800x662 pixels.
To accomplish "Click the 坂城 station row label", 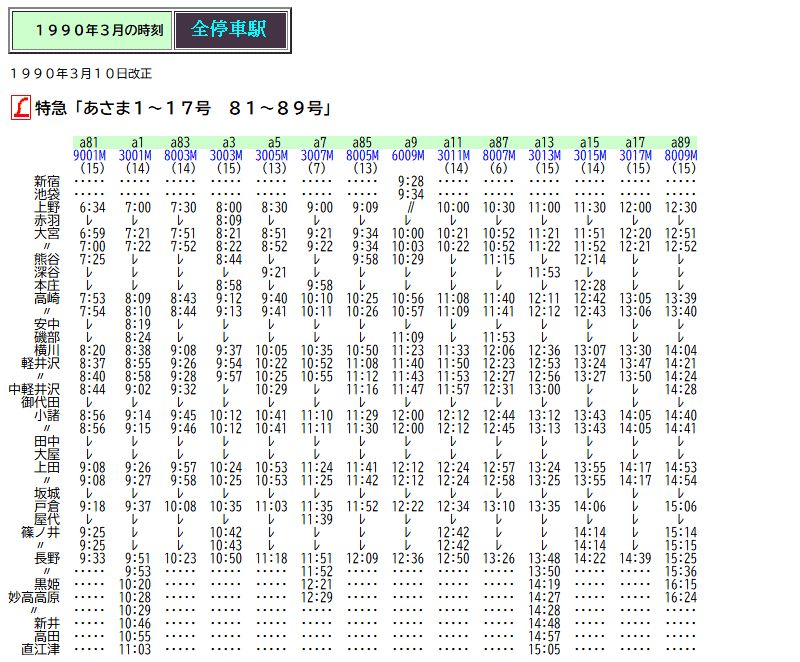I will click(x=47, y=494).
